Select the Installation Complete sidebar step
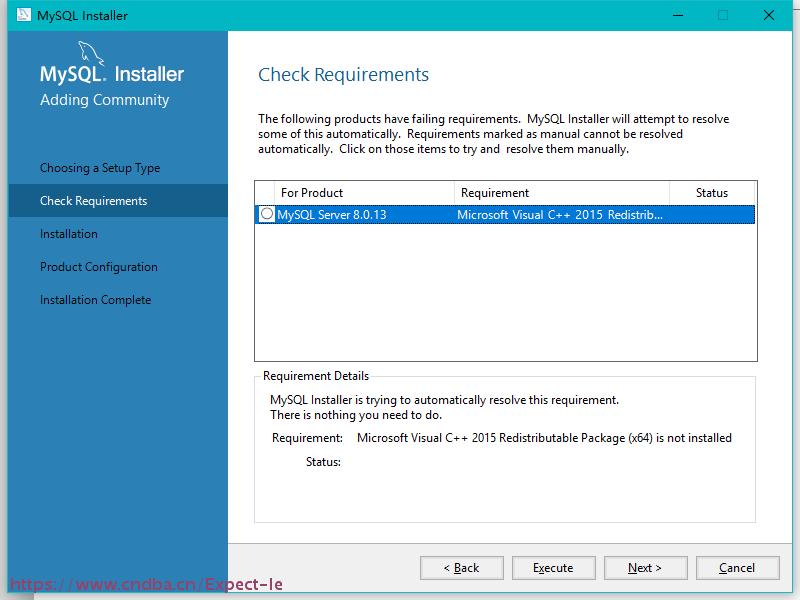 point(95,299)
